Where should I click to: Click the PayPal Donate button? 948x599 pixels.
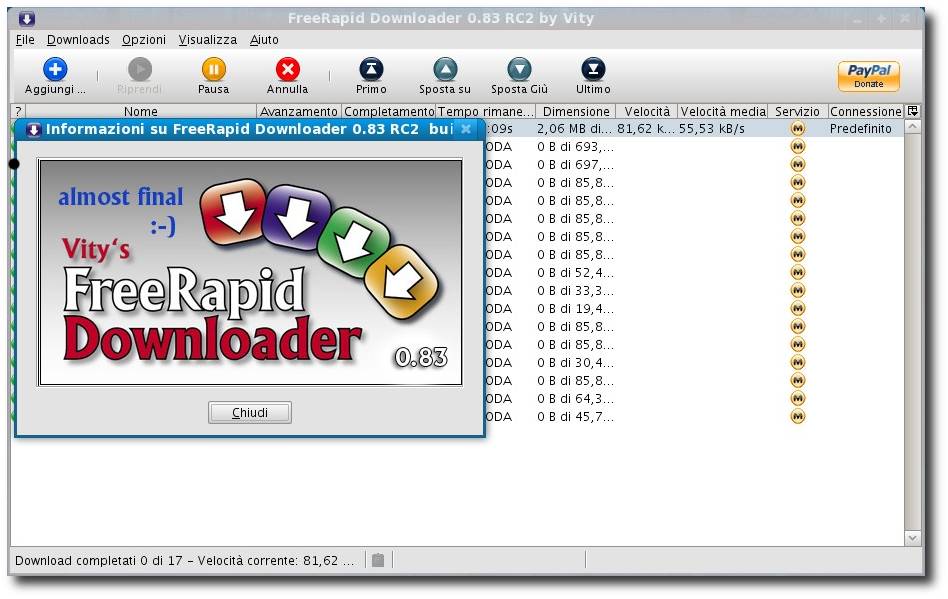pos(868,76)
